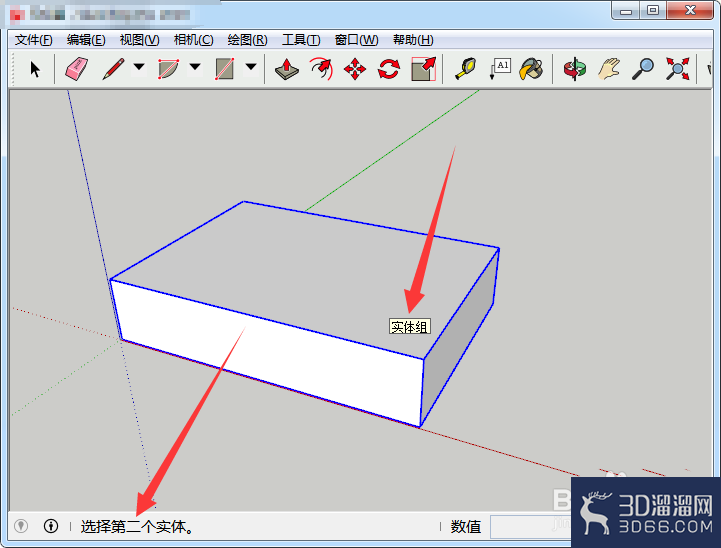
Task: Open the 文件(F) menu
Action: pos(34,40)
